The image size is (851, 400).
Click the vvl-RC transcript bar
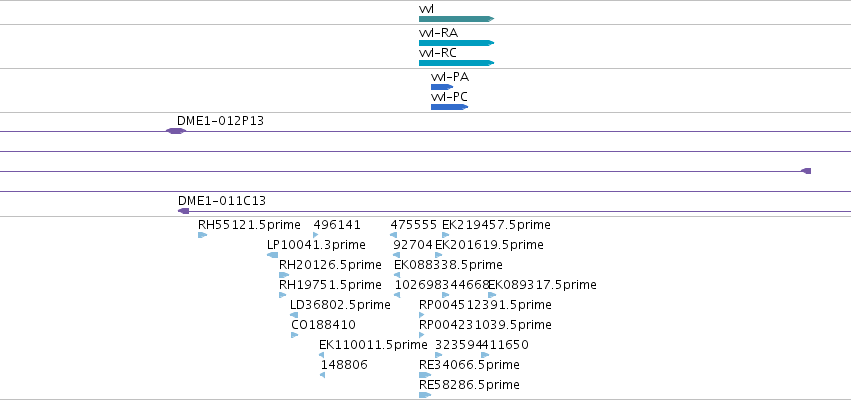tap(456, 63)
